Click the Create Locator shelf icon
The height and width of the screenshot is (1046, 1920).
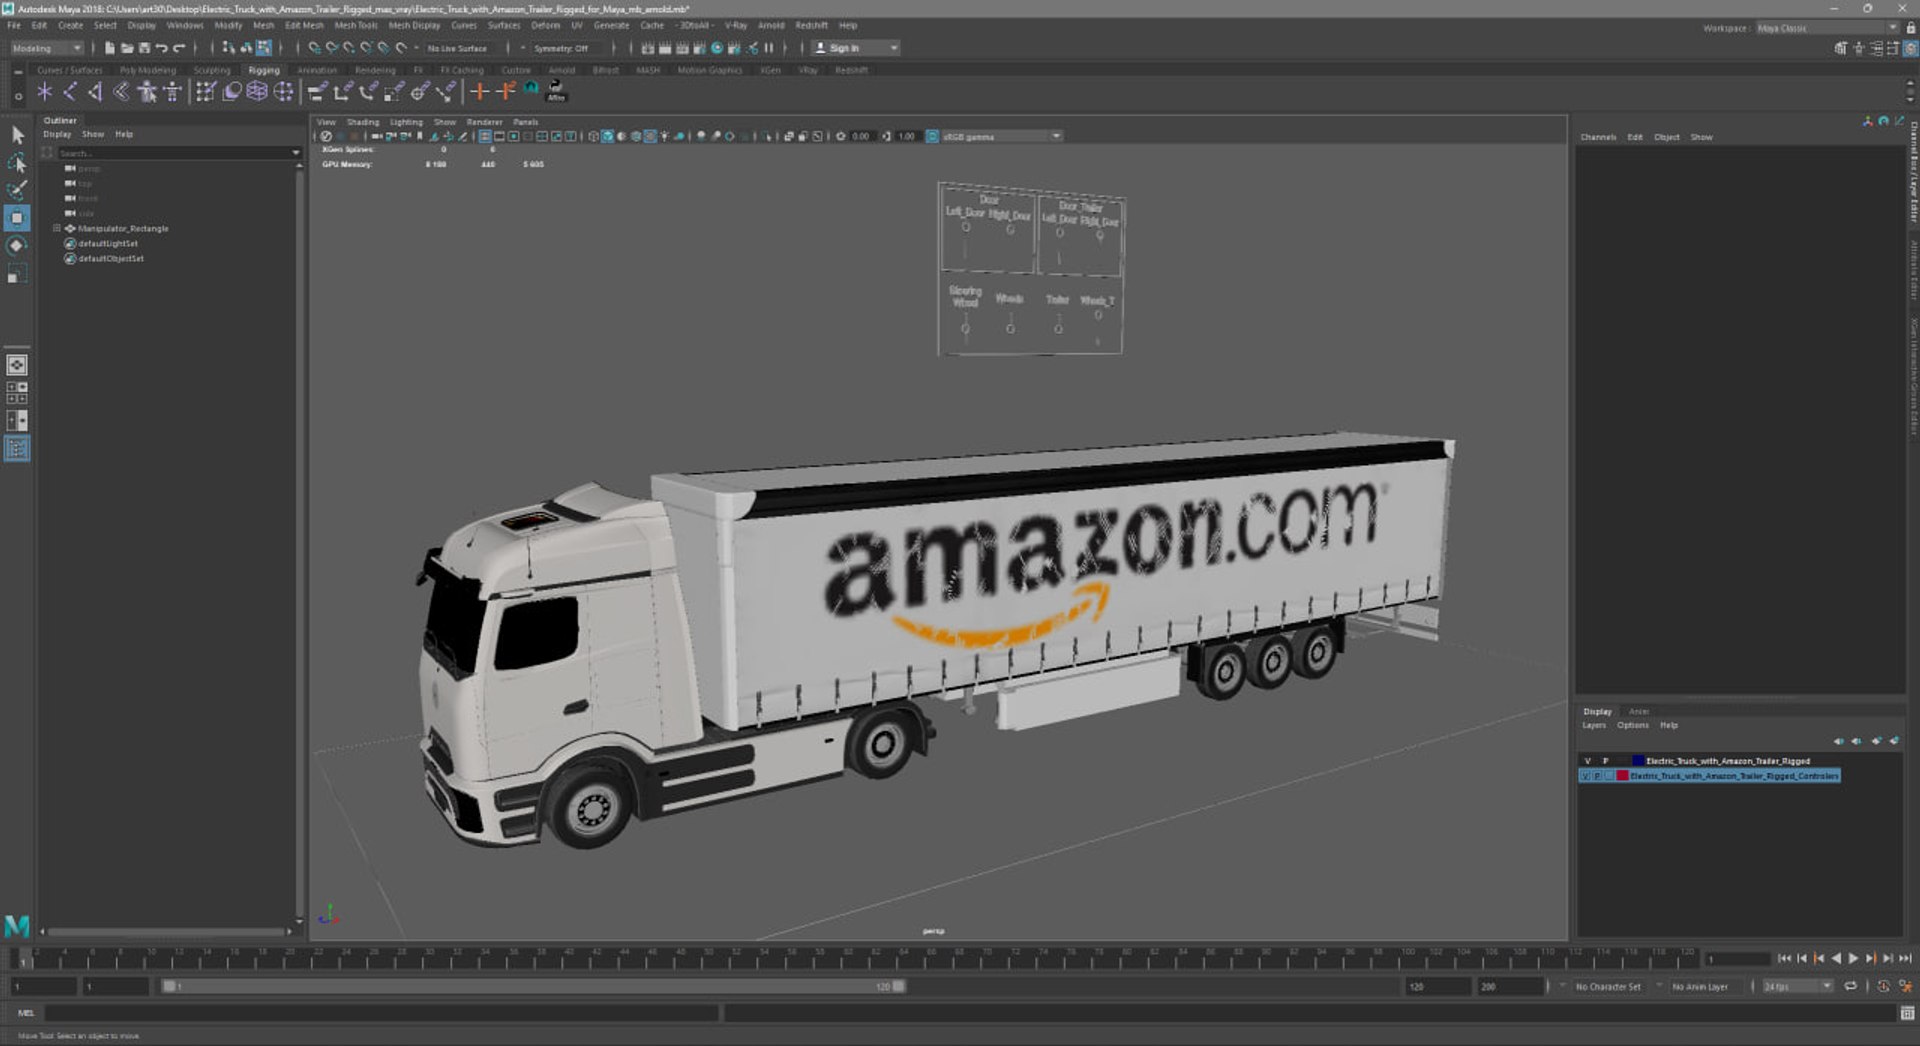tap(44, 92)
